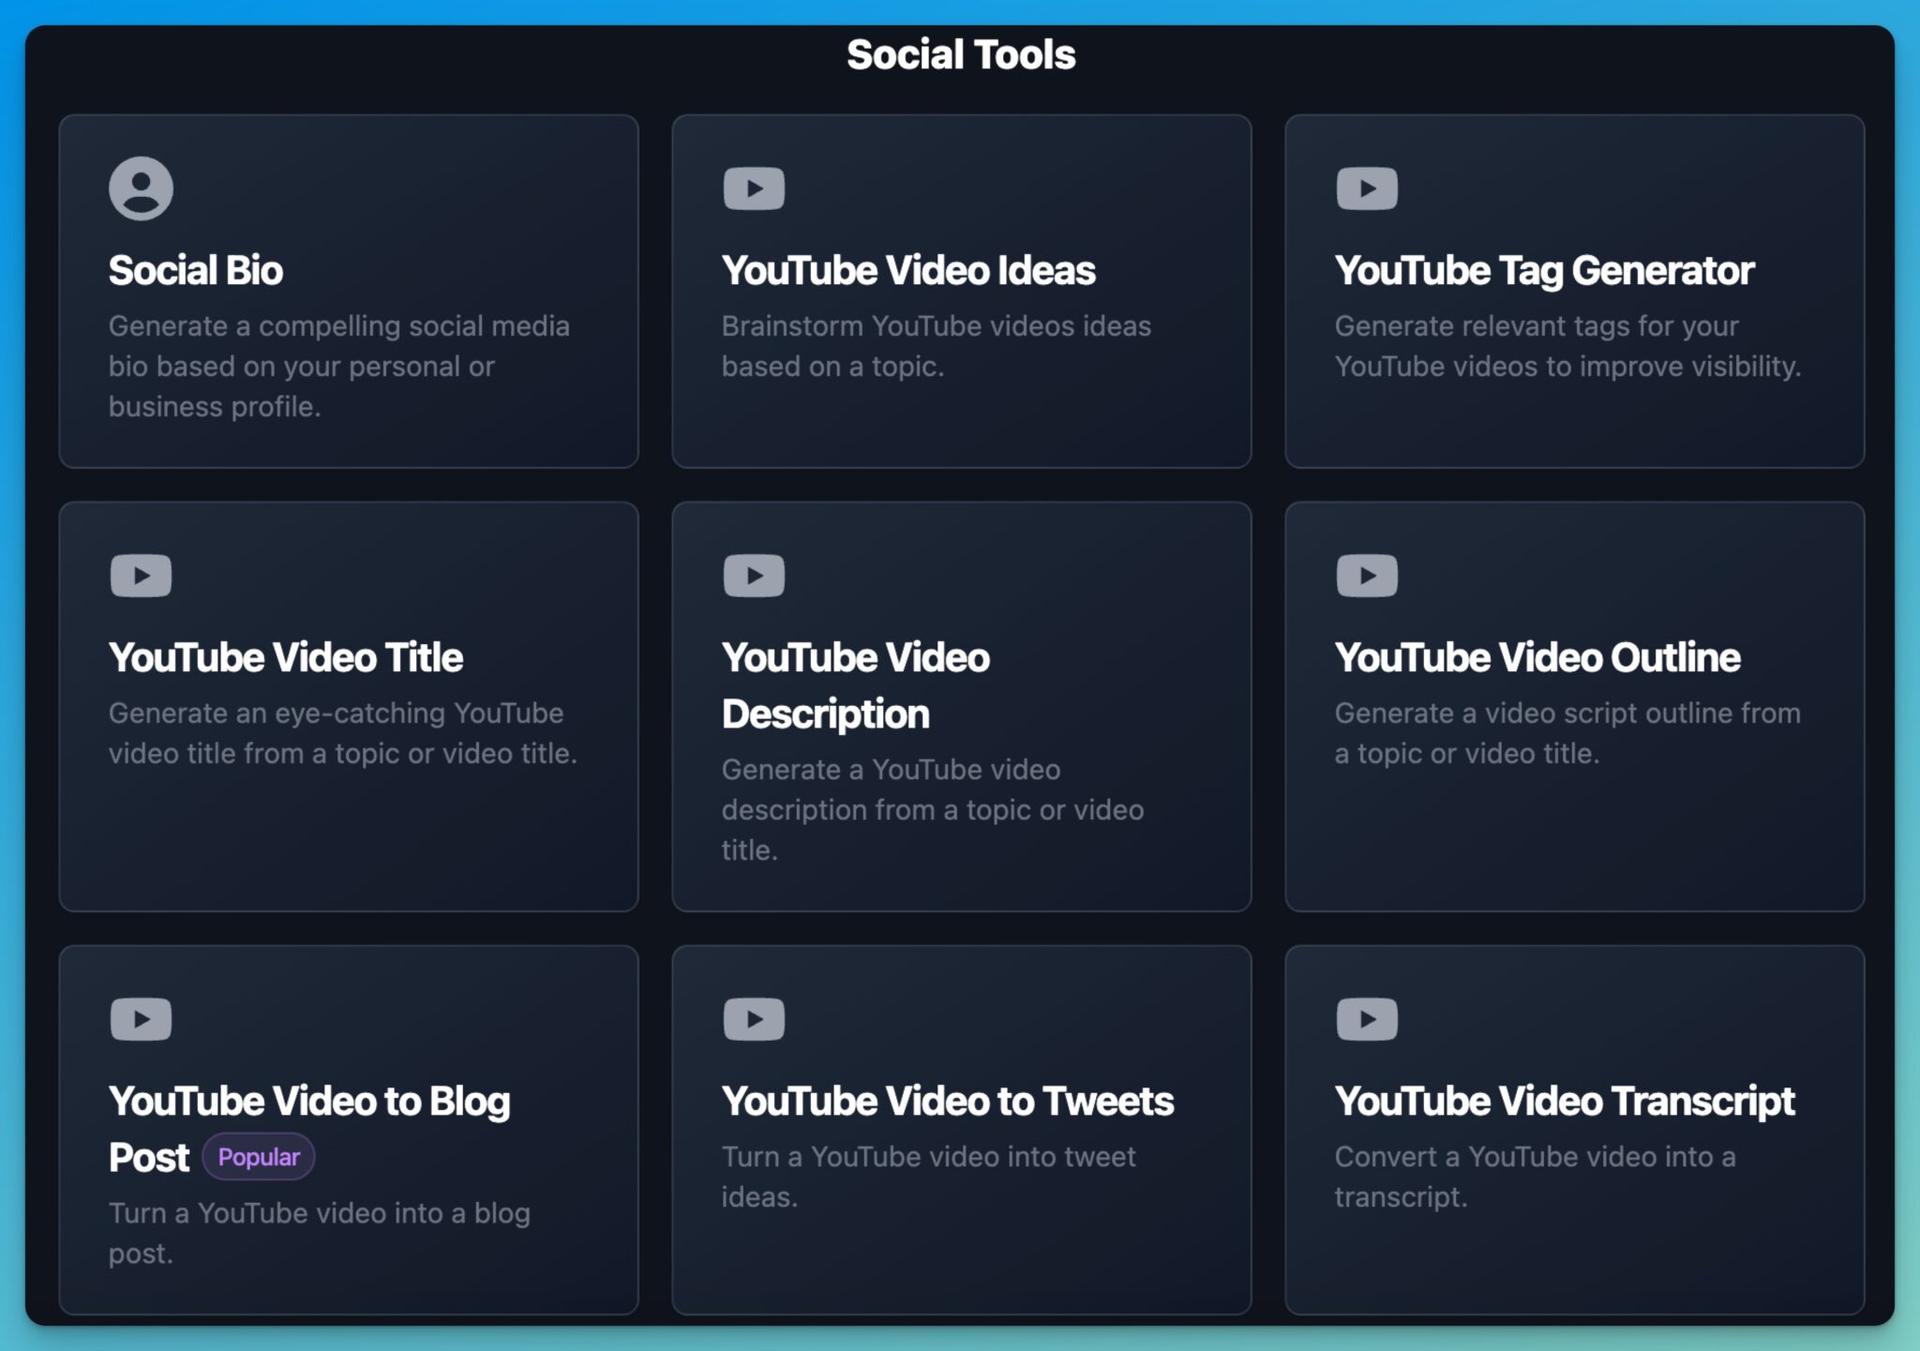Select the YouTube Video Ideas play icon
The width and height of the screenshot is (1920, 1351).
(754, 187)
